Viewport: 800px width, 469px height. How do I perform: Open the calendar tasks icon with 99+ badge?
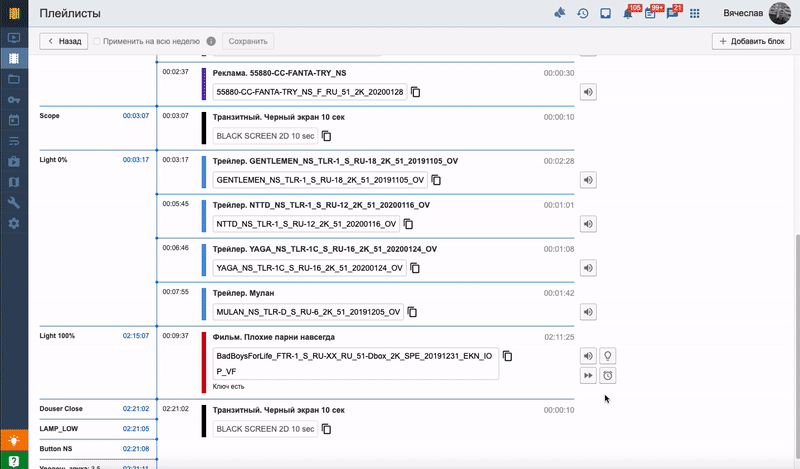[x=651, y=13]
